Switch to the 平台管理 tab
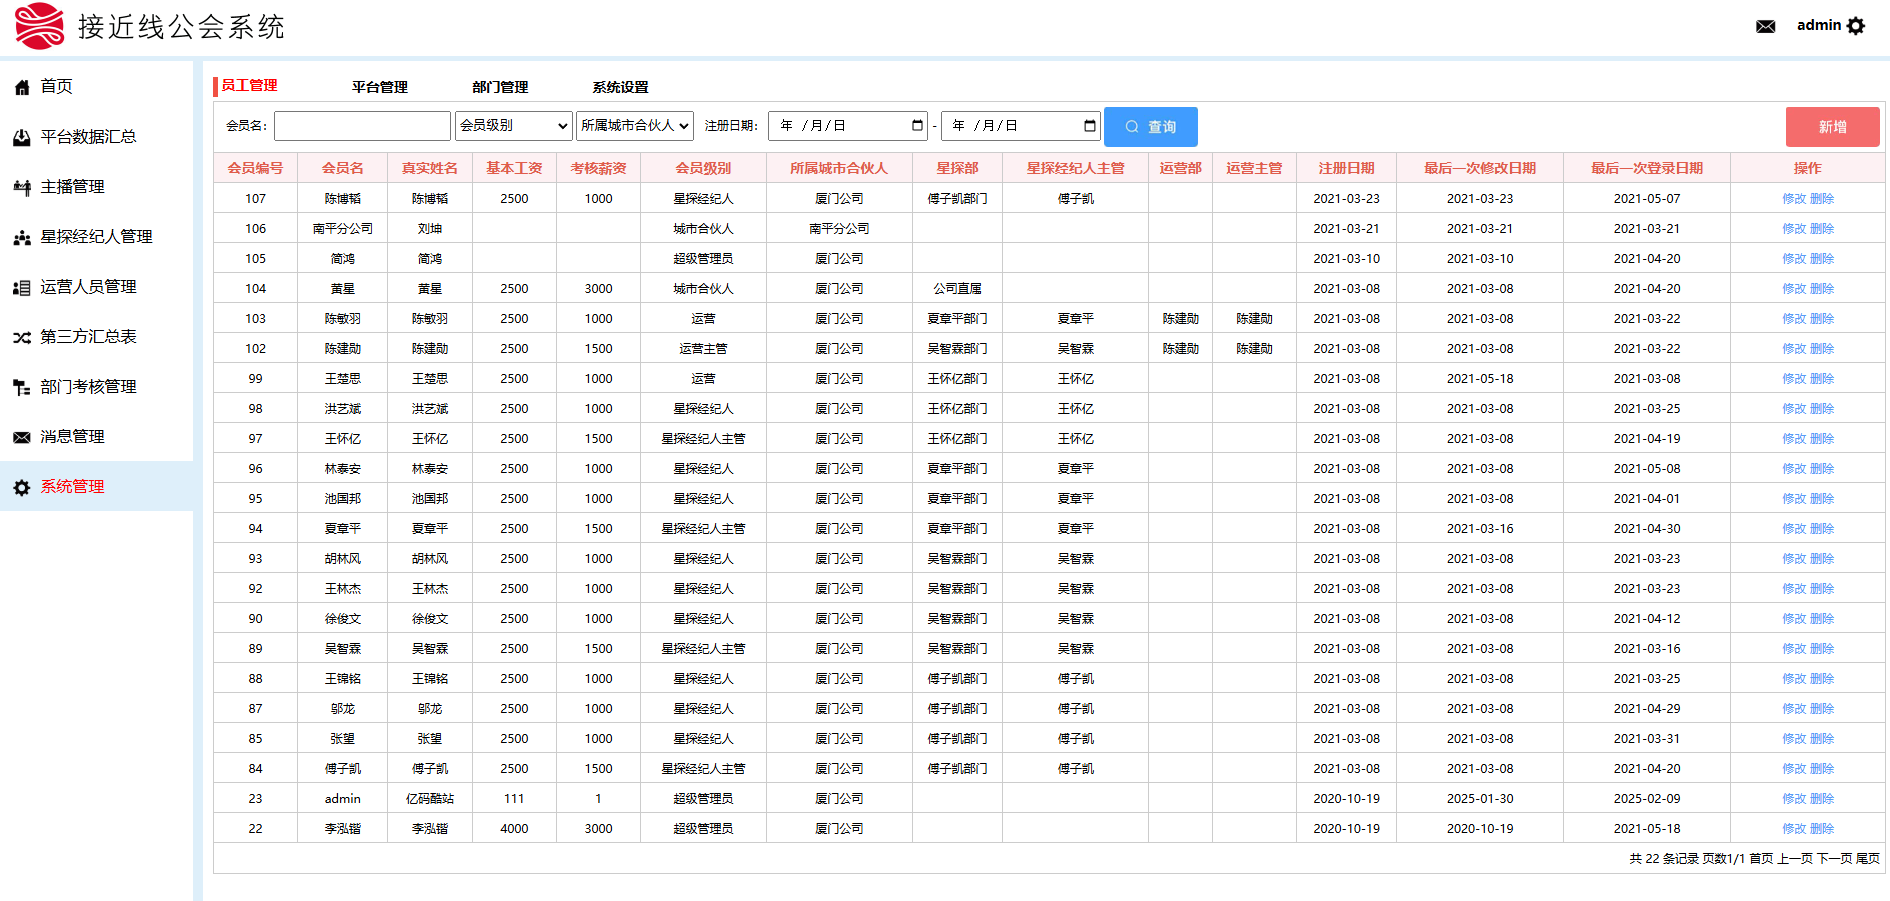Screen dimensions: 1890x901 (x=380, y=87)
